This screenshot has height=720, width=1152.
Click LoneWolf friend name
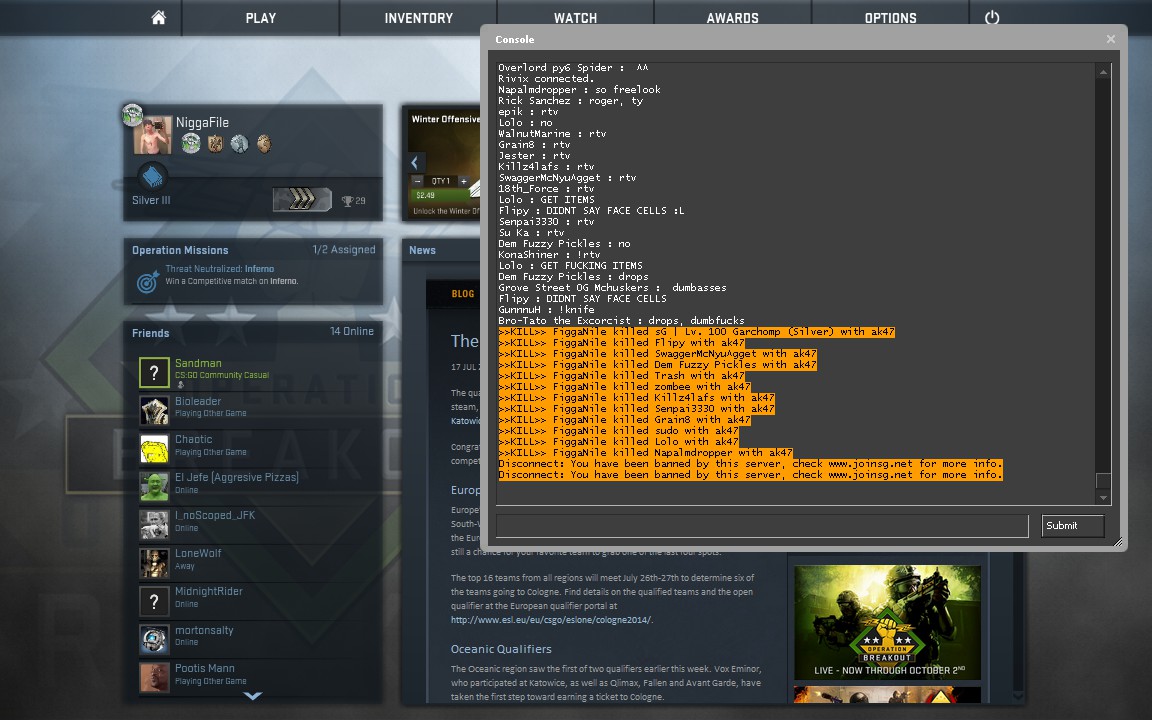point(198,553)
